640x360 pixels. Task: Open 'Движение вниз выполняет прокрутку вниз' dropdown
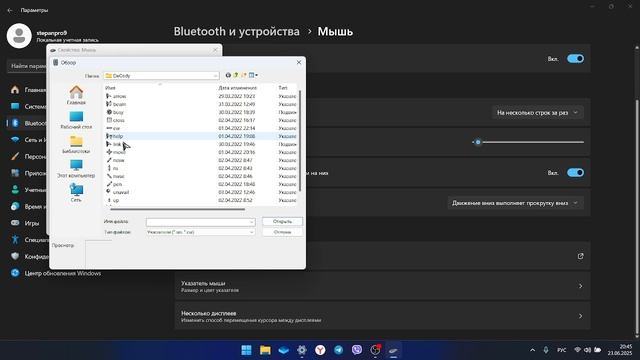[515, 203]
